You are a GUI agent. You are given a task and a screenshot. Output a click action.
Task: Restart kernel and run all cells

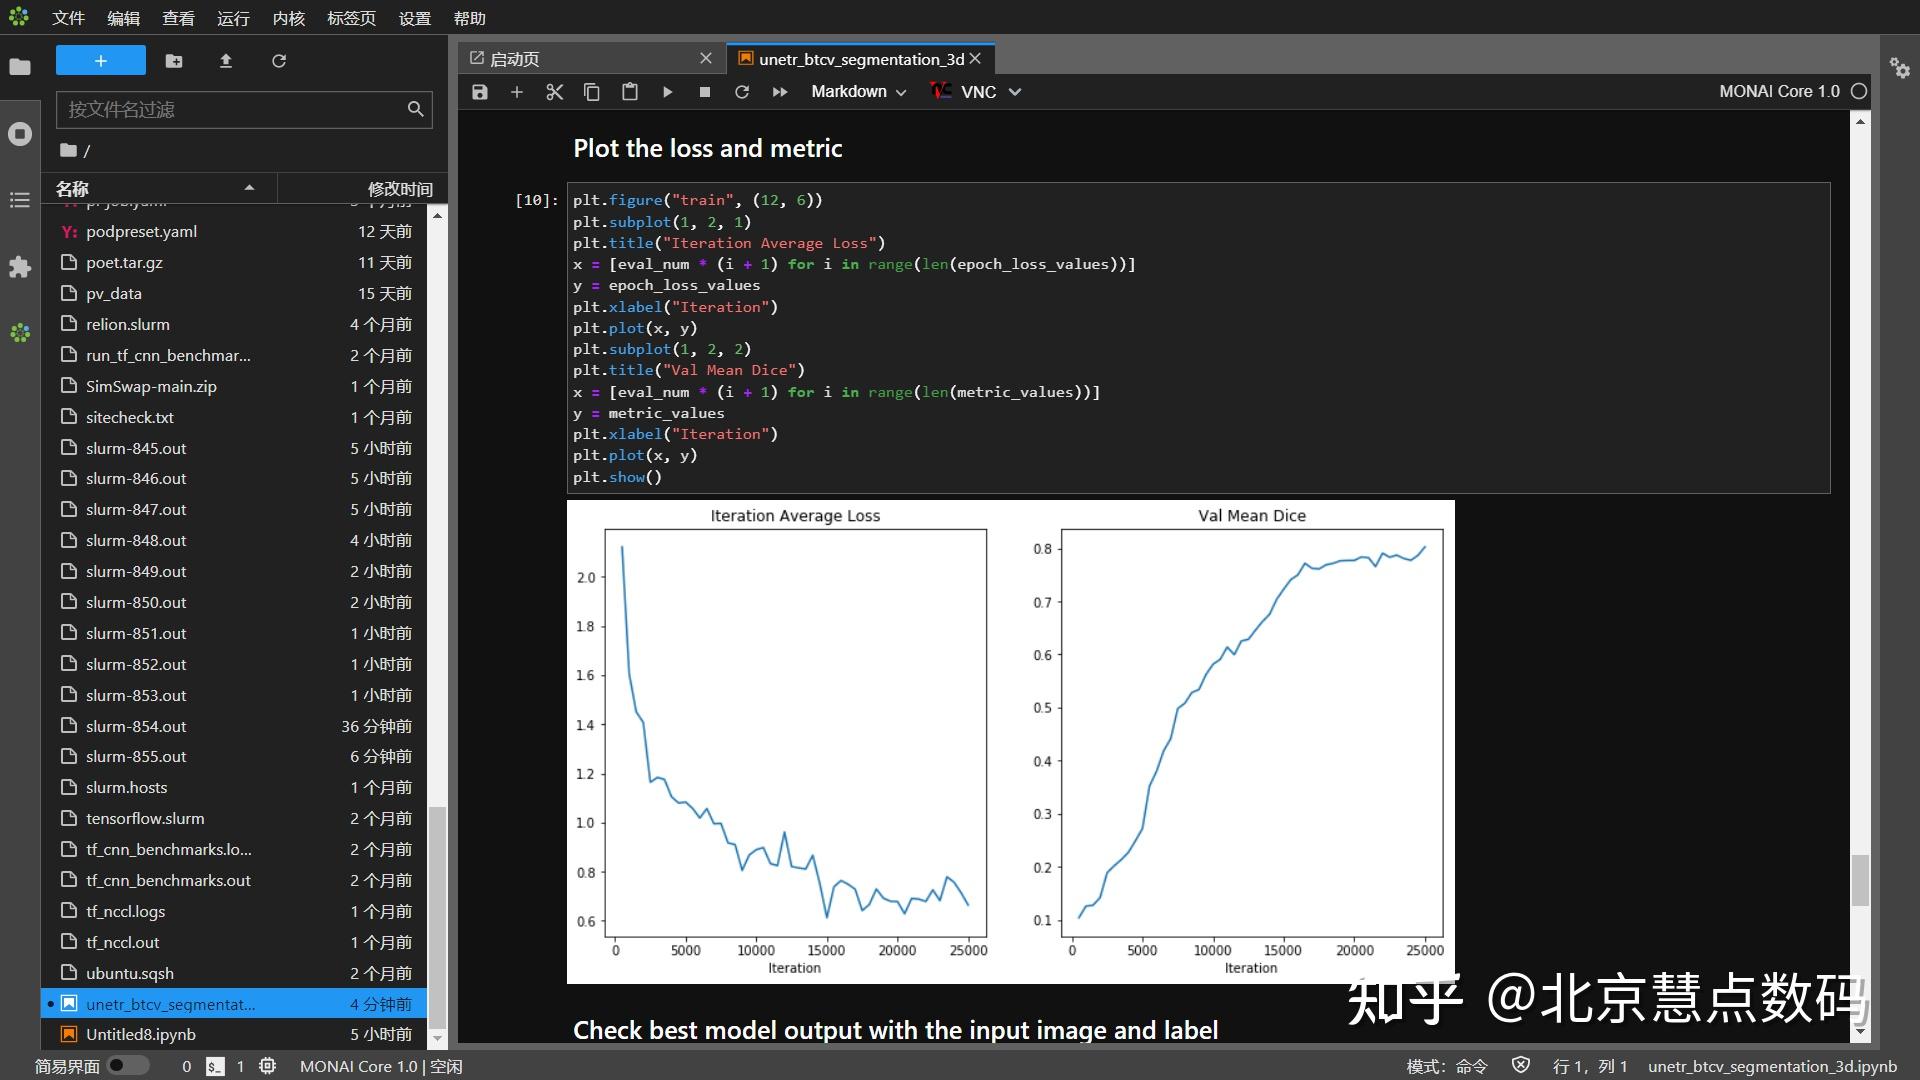pyautogui.click(x=780, y=92)
